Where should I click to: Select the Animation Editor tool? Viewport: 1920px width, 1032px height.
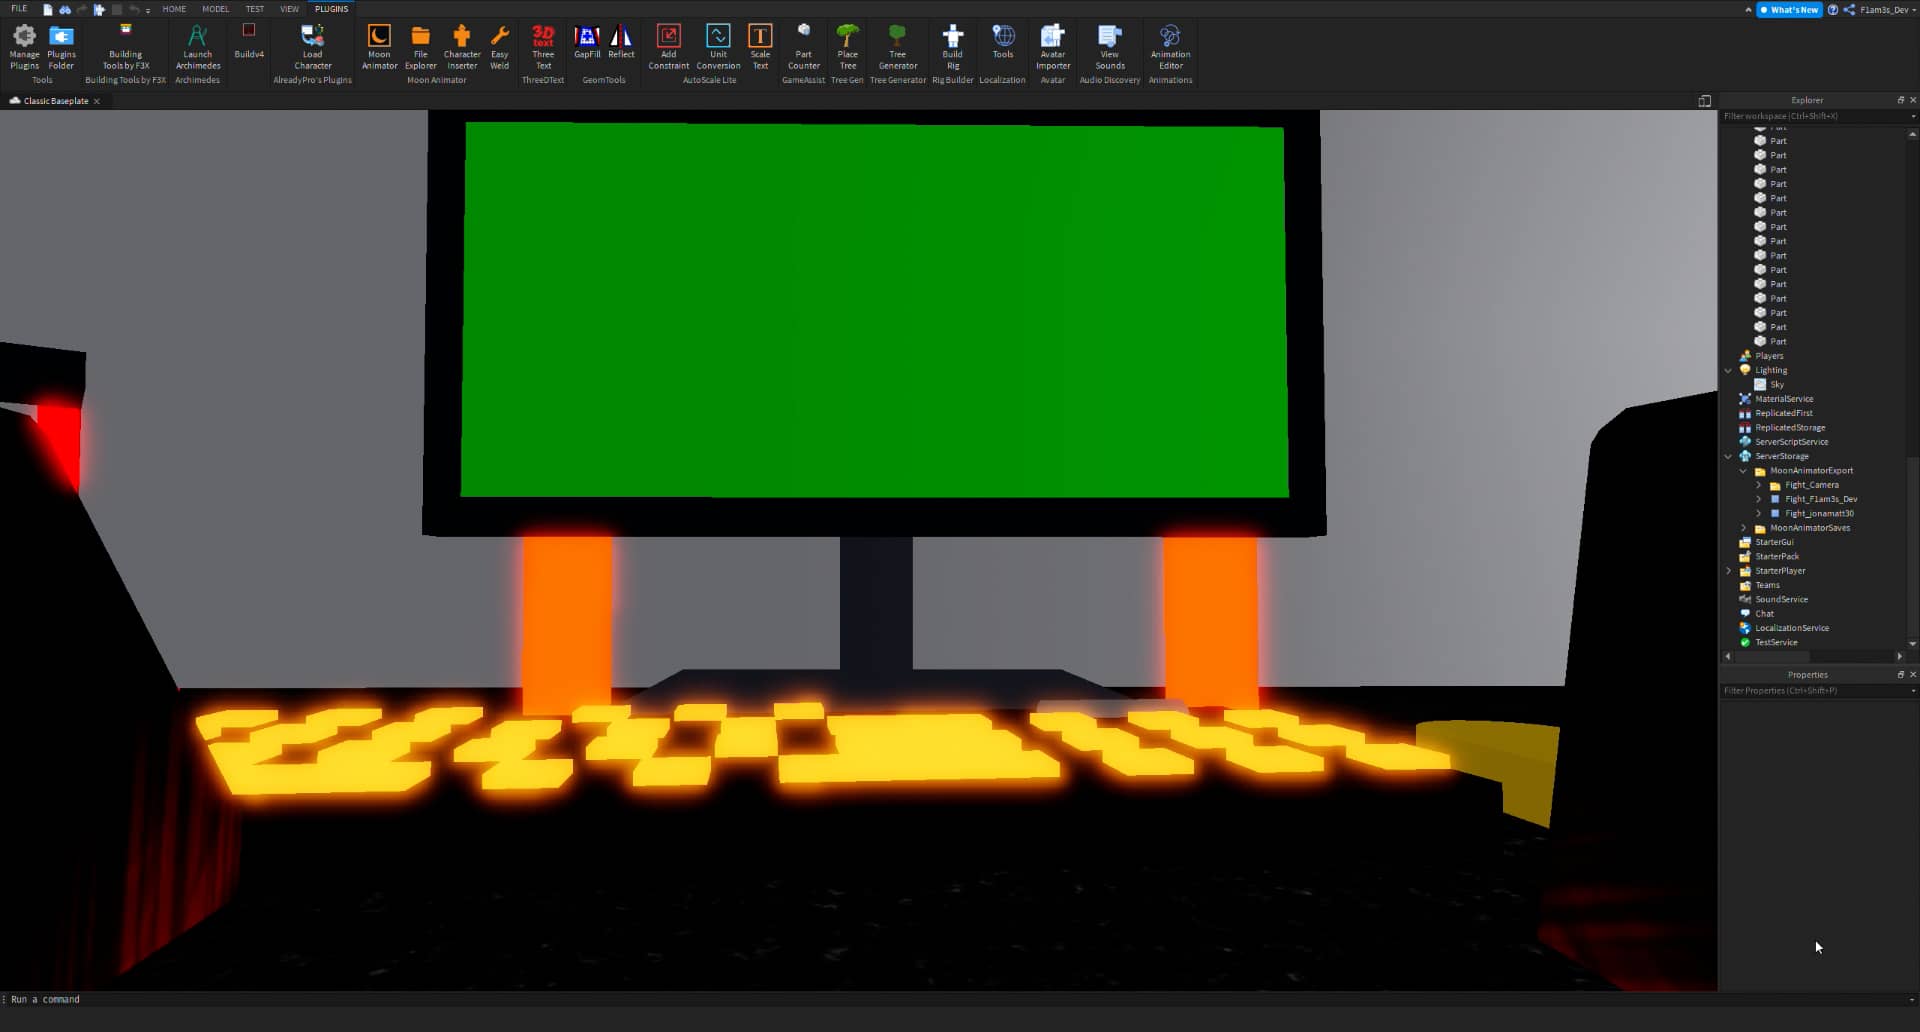click(x=1170, y=47)
